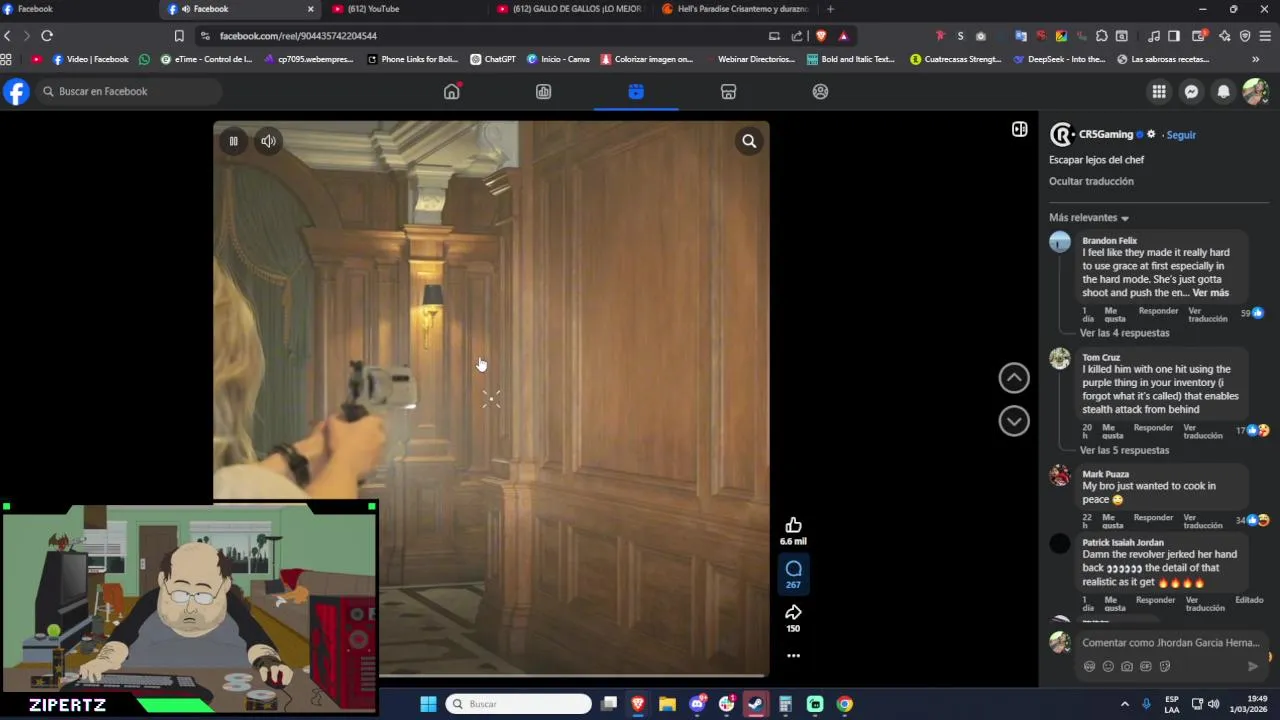The height and width of the screenshot is (720, 1280).
Task: Open ChatGPT bookmark
Action: (x=493, y=59)
